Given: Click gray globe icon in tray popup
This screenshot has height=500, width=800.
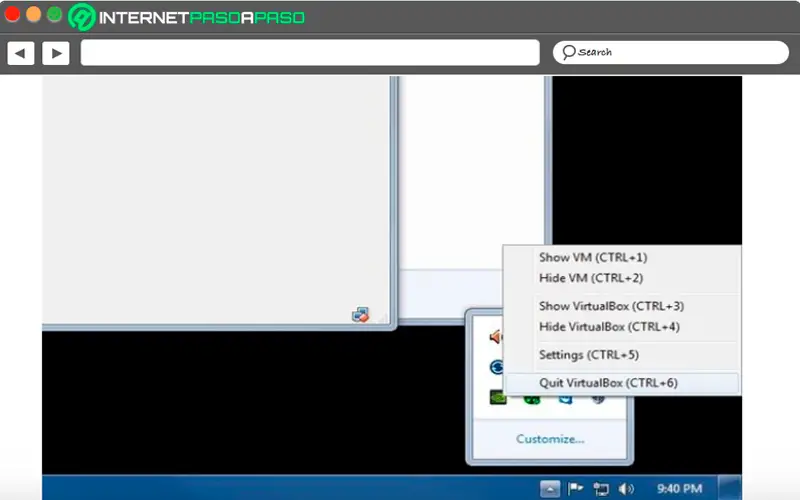Looking at the screenshot, I should point(598,399).
